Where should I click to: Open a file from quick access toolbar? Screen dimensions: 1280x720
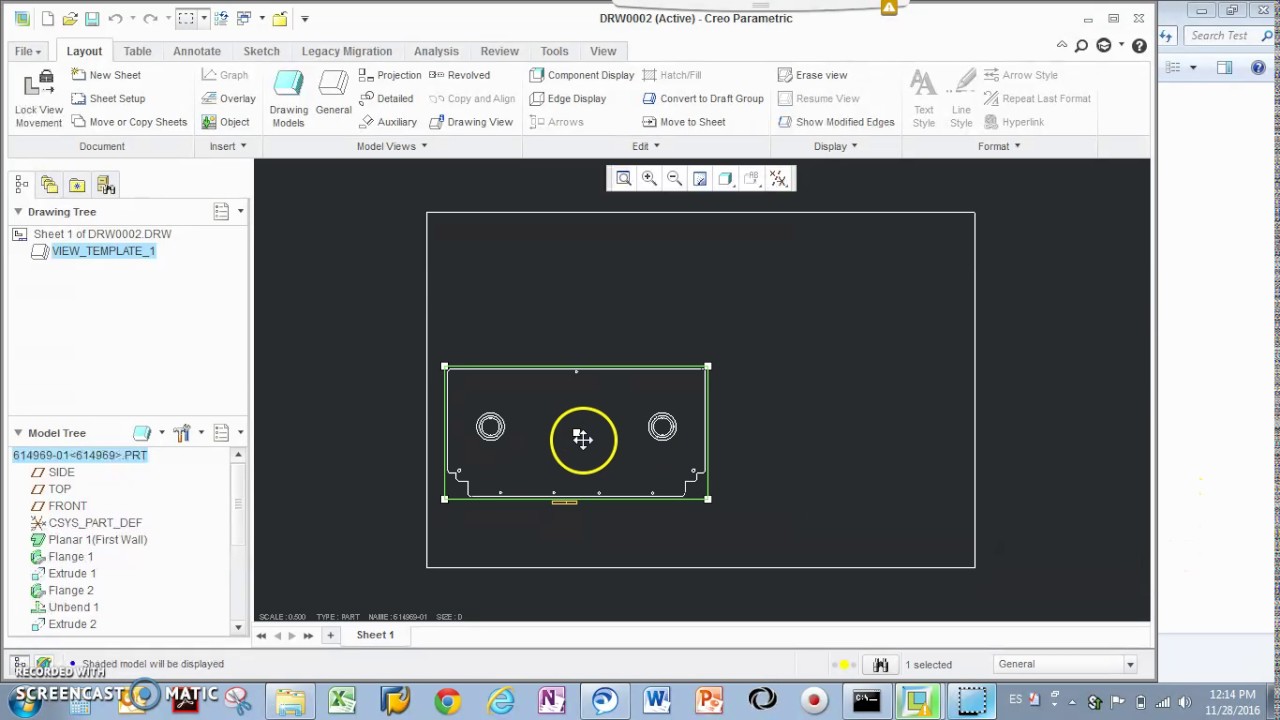69,18
